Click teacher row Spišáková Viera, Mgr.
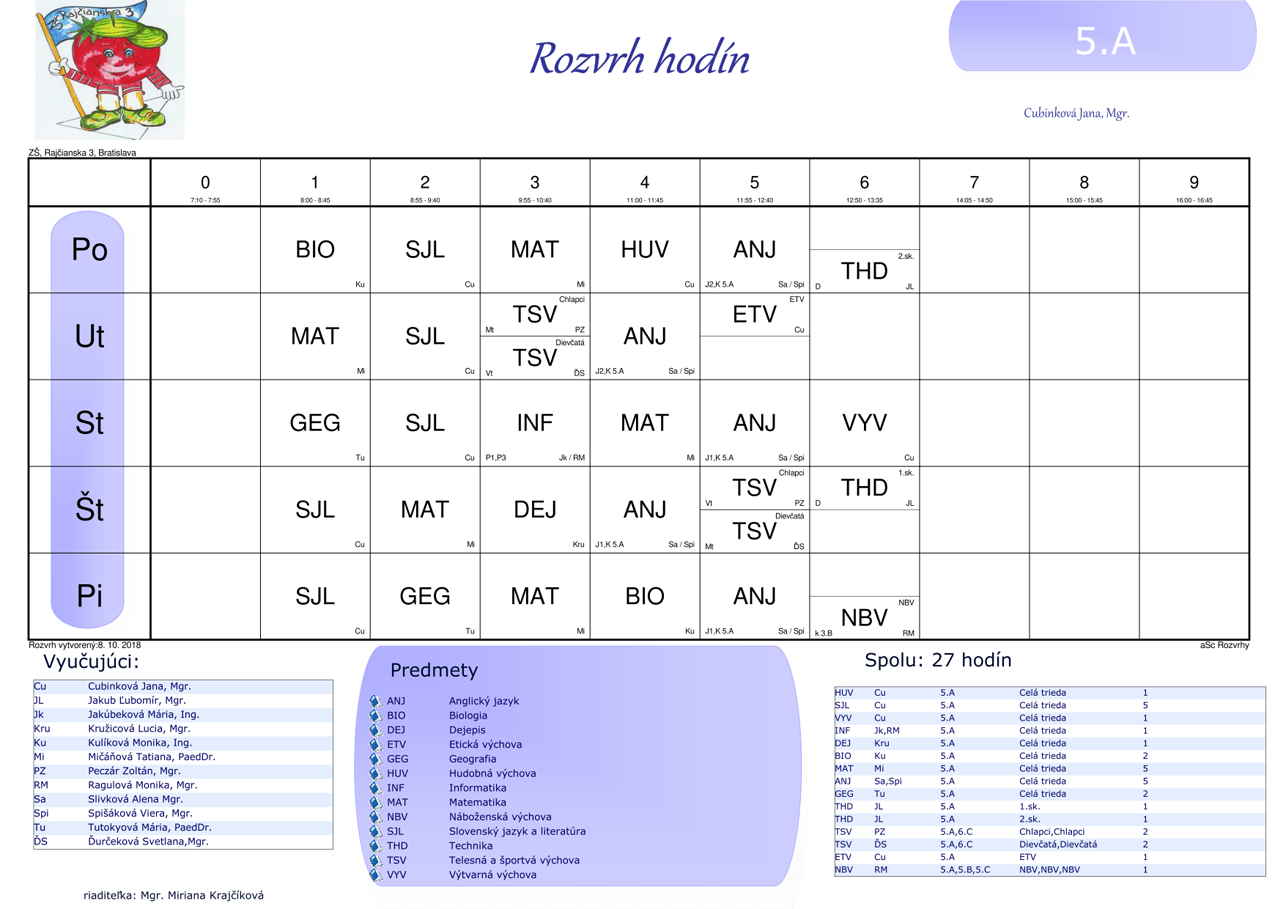The width and height of the screenshot is (1286, 909). 183,813
